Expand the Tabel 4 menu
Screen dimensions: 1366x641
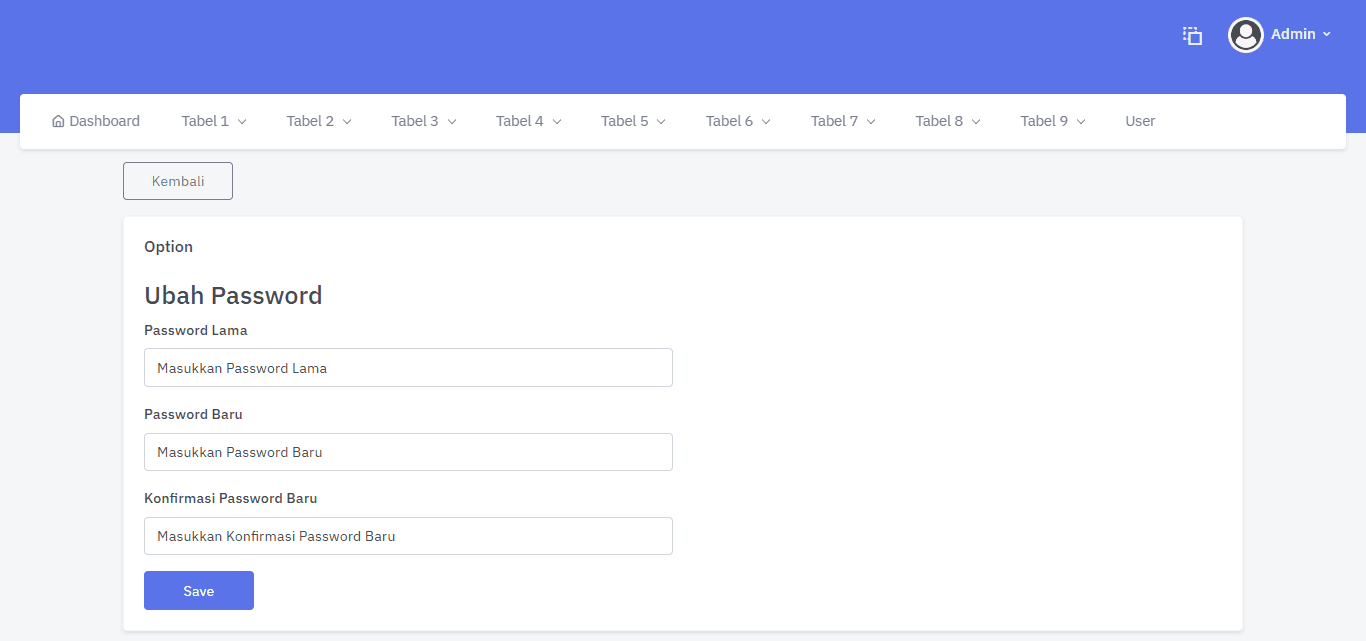tap(529, 121)
